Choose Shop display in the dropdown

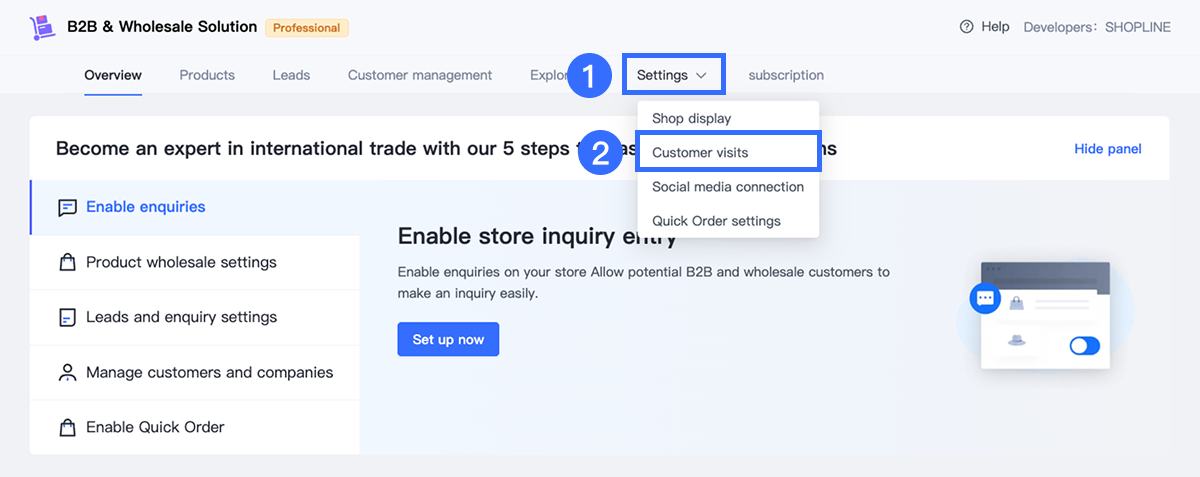691,118
